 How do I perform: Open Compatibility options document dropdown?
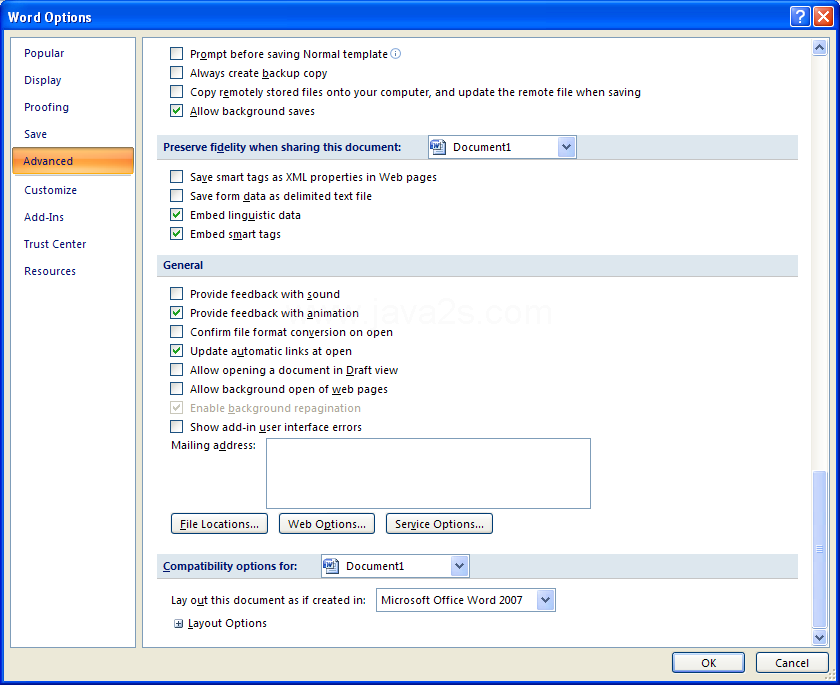459,566
